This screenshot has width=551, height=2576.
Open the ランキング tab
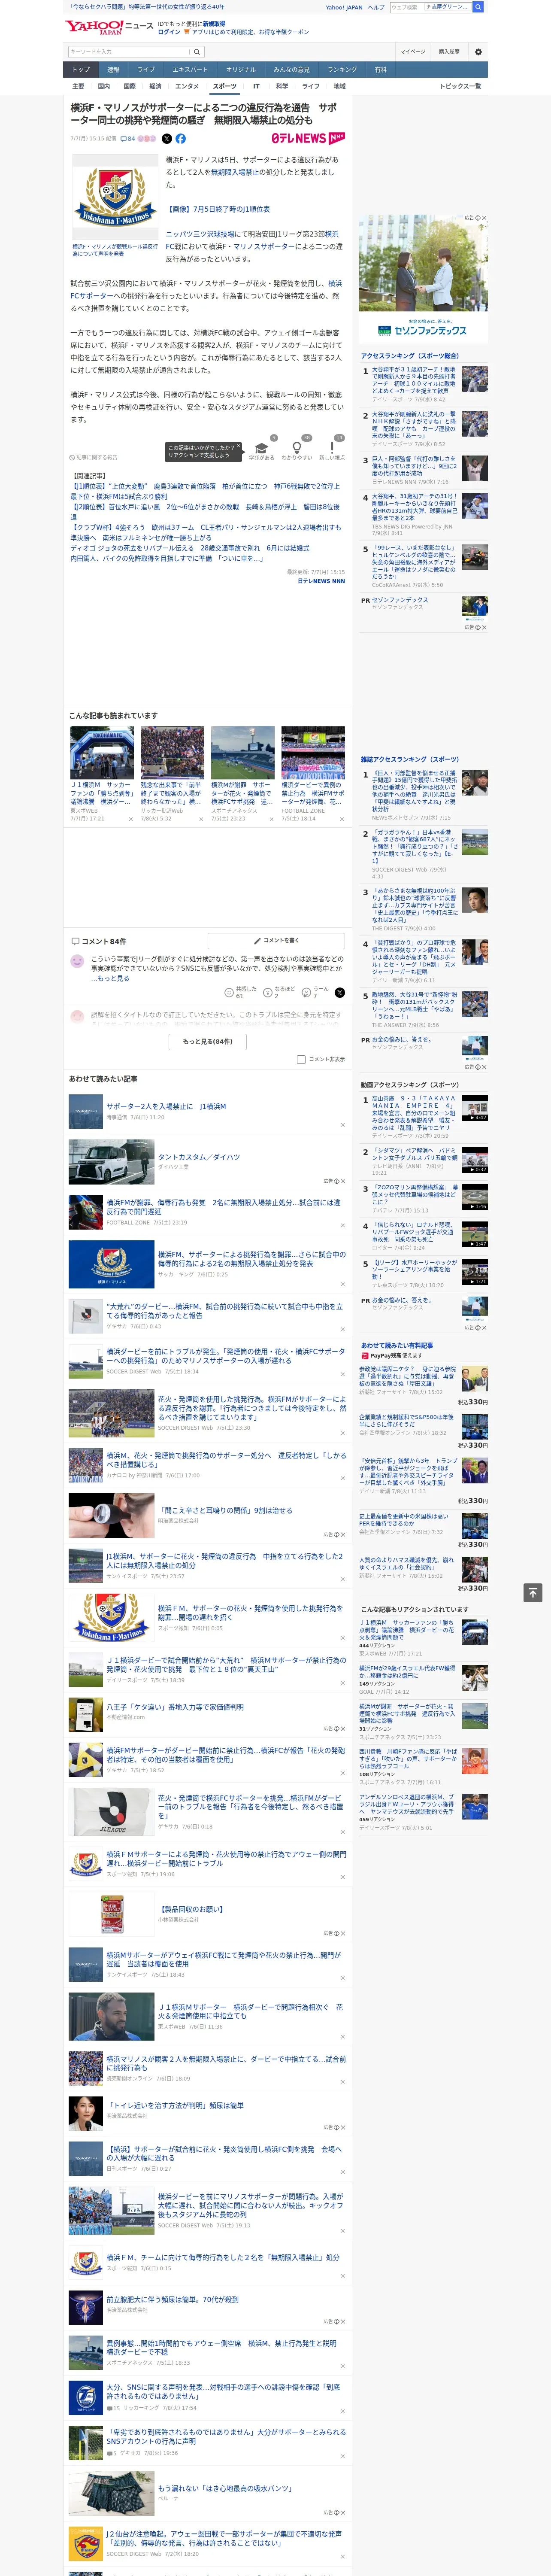coord(342,70)
